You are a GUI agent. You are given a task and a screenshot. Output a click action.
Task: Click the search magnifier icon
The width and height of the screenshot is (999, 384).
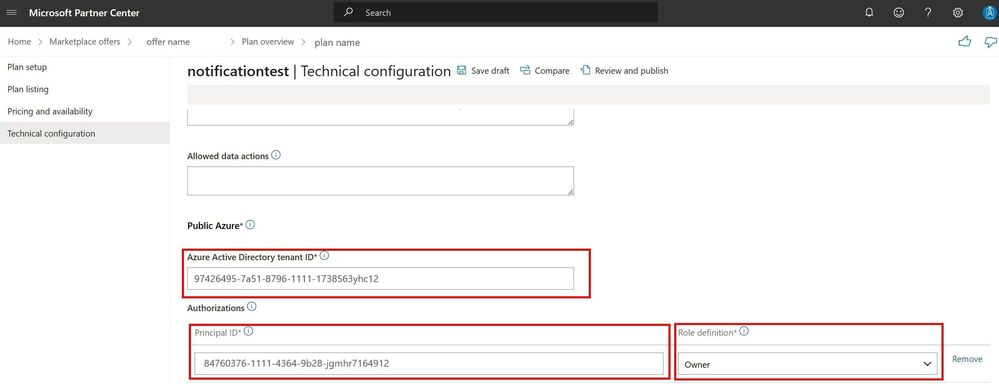[x=348, y=12]
